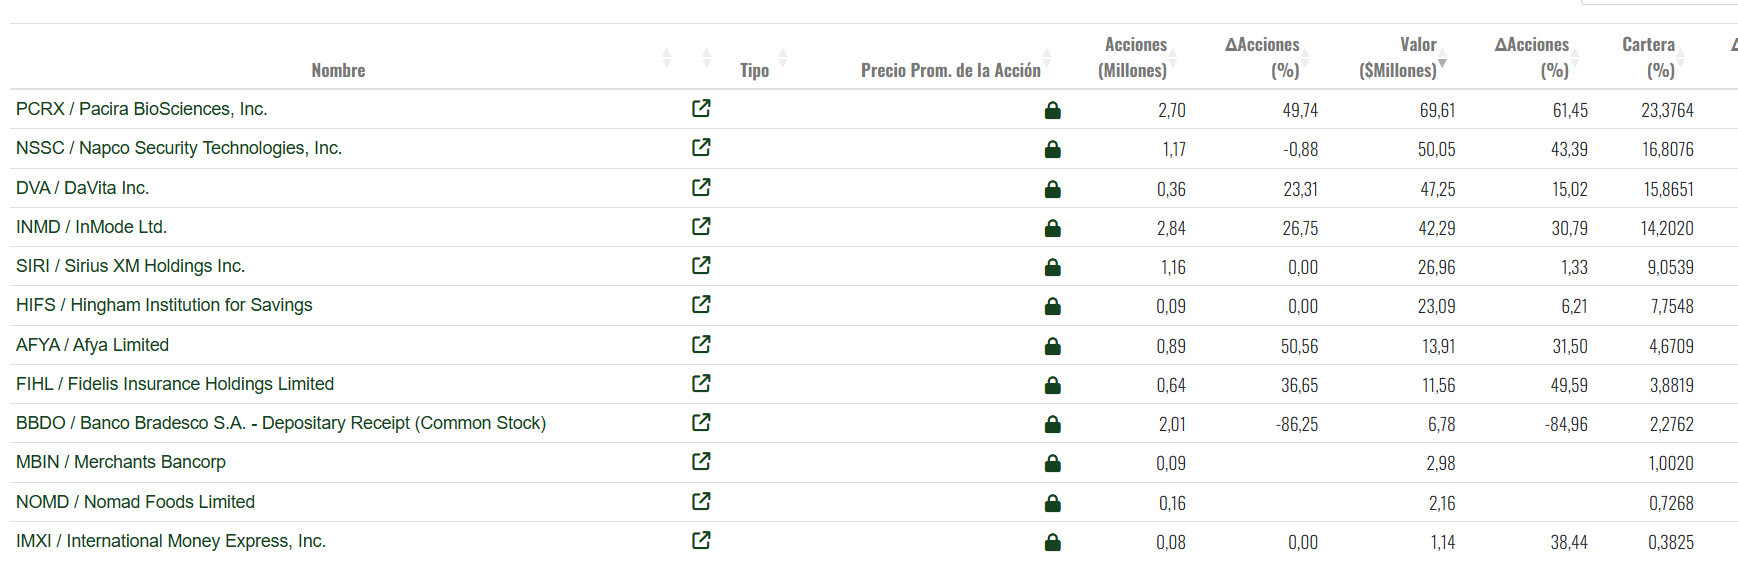This screenshot has height=574, width=1738.
Task: Click the lock icon in INMD row
Action: pyautogui.click(x=1052, y=228)
